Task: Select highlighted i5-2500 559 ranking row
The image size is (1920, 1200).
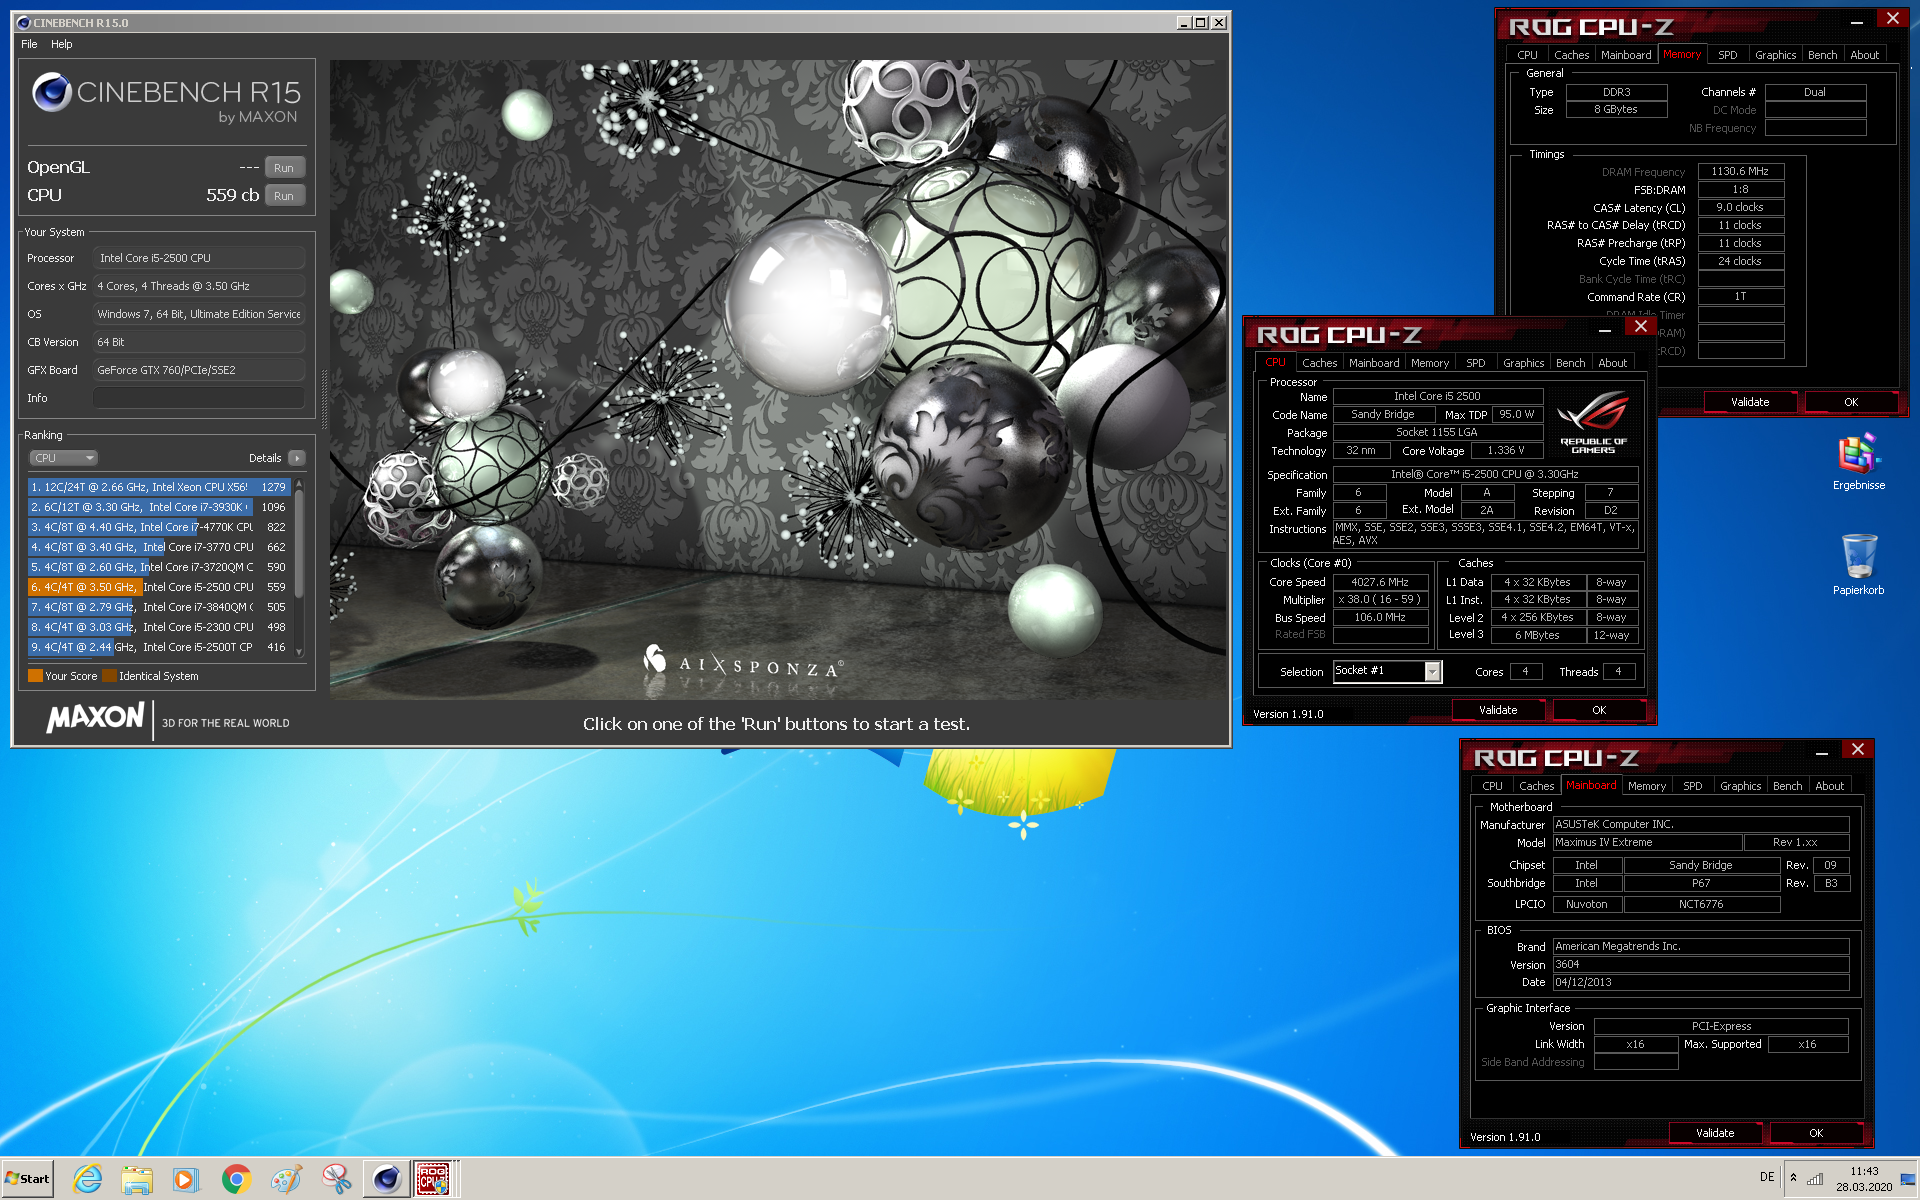Action: tap(159, 587)
